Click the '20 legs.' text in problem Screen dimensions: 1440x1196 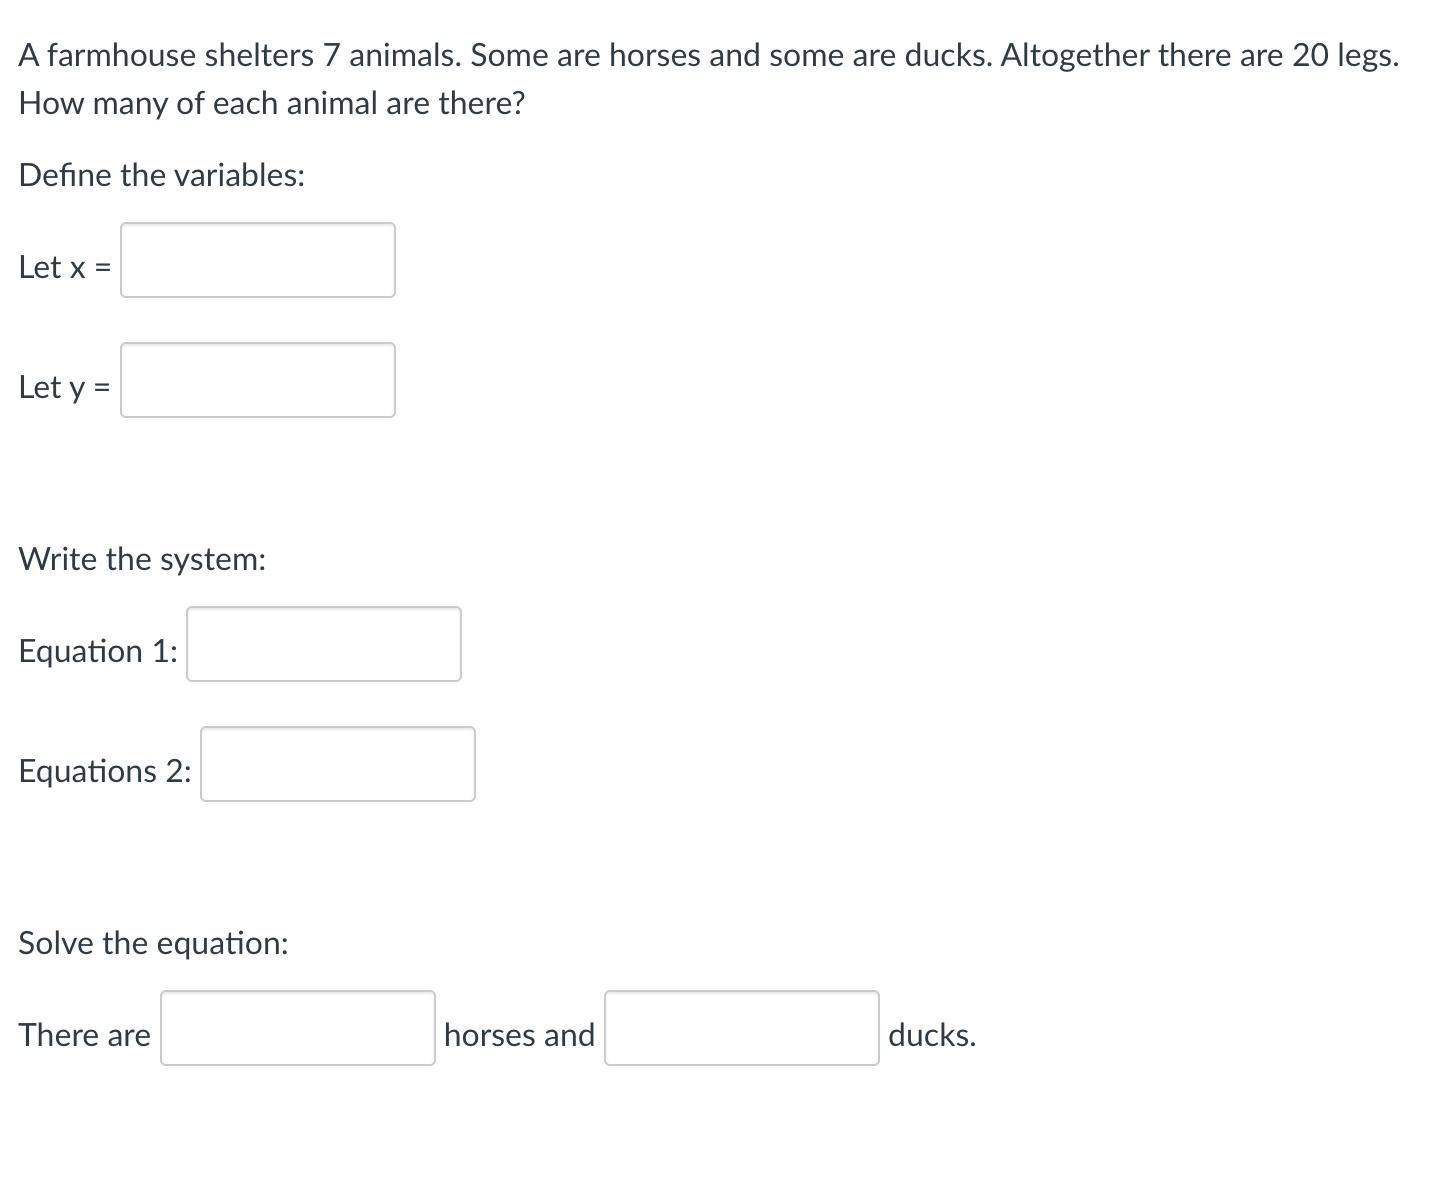coord(1345,55)
